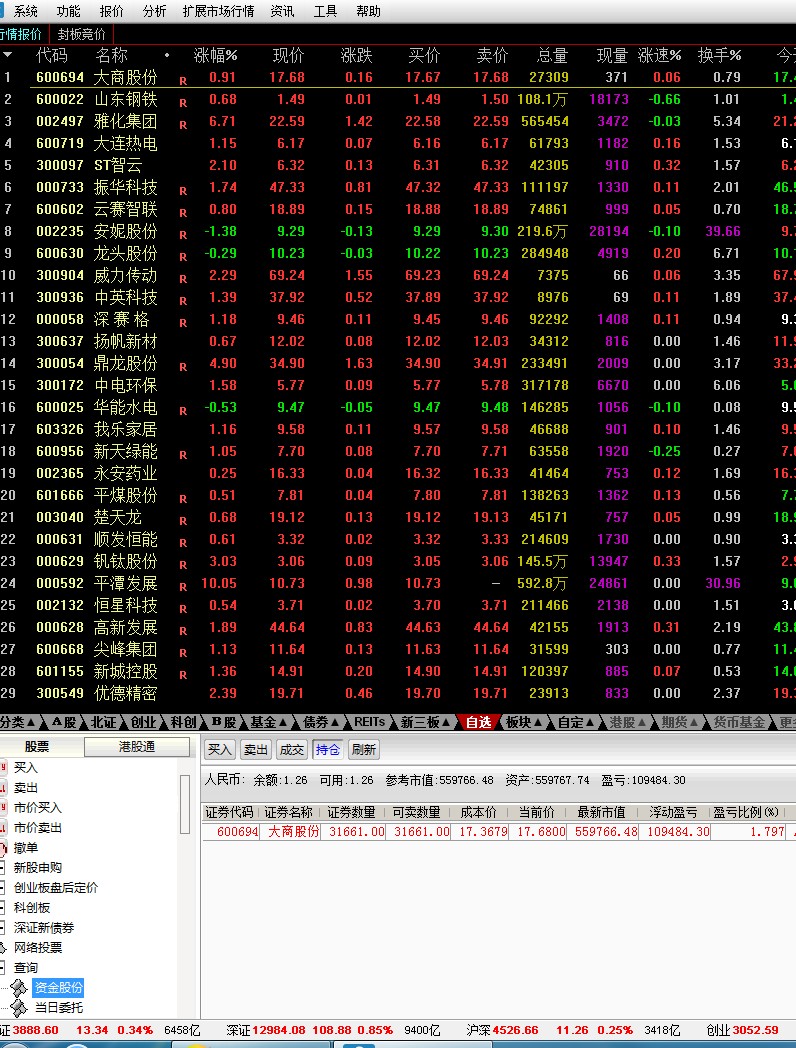796x1048 pixels.
Task: Select the 科创 market tab
Action: point(183,722)
